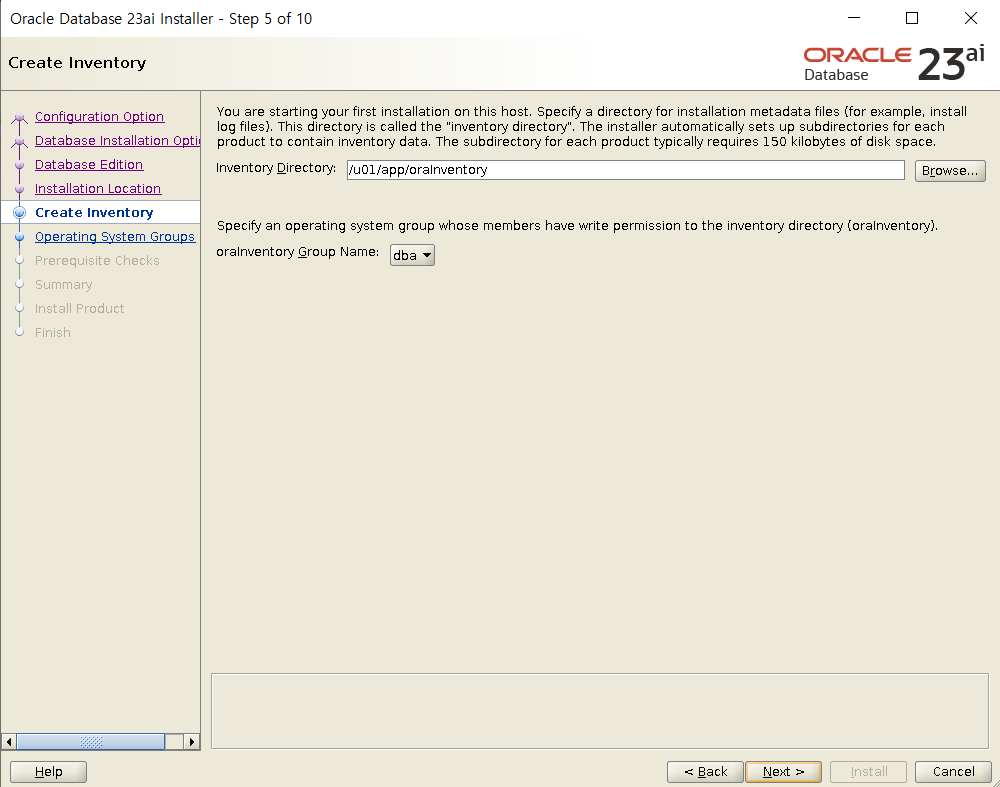This screenshot has width=1000, height=787.
Task: Proceed with the Next button
Action: pos(783,772)
